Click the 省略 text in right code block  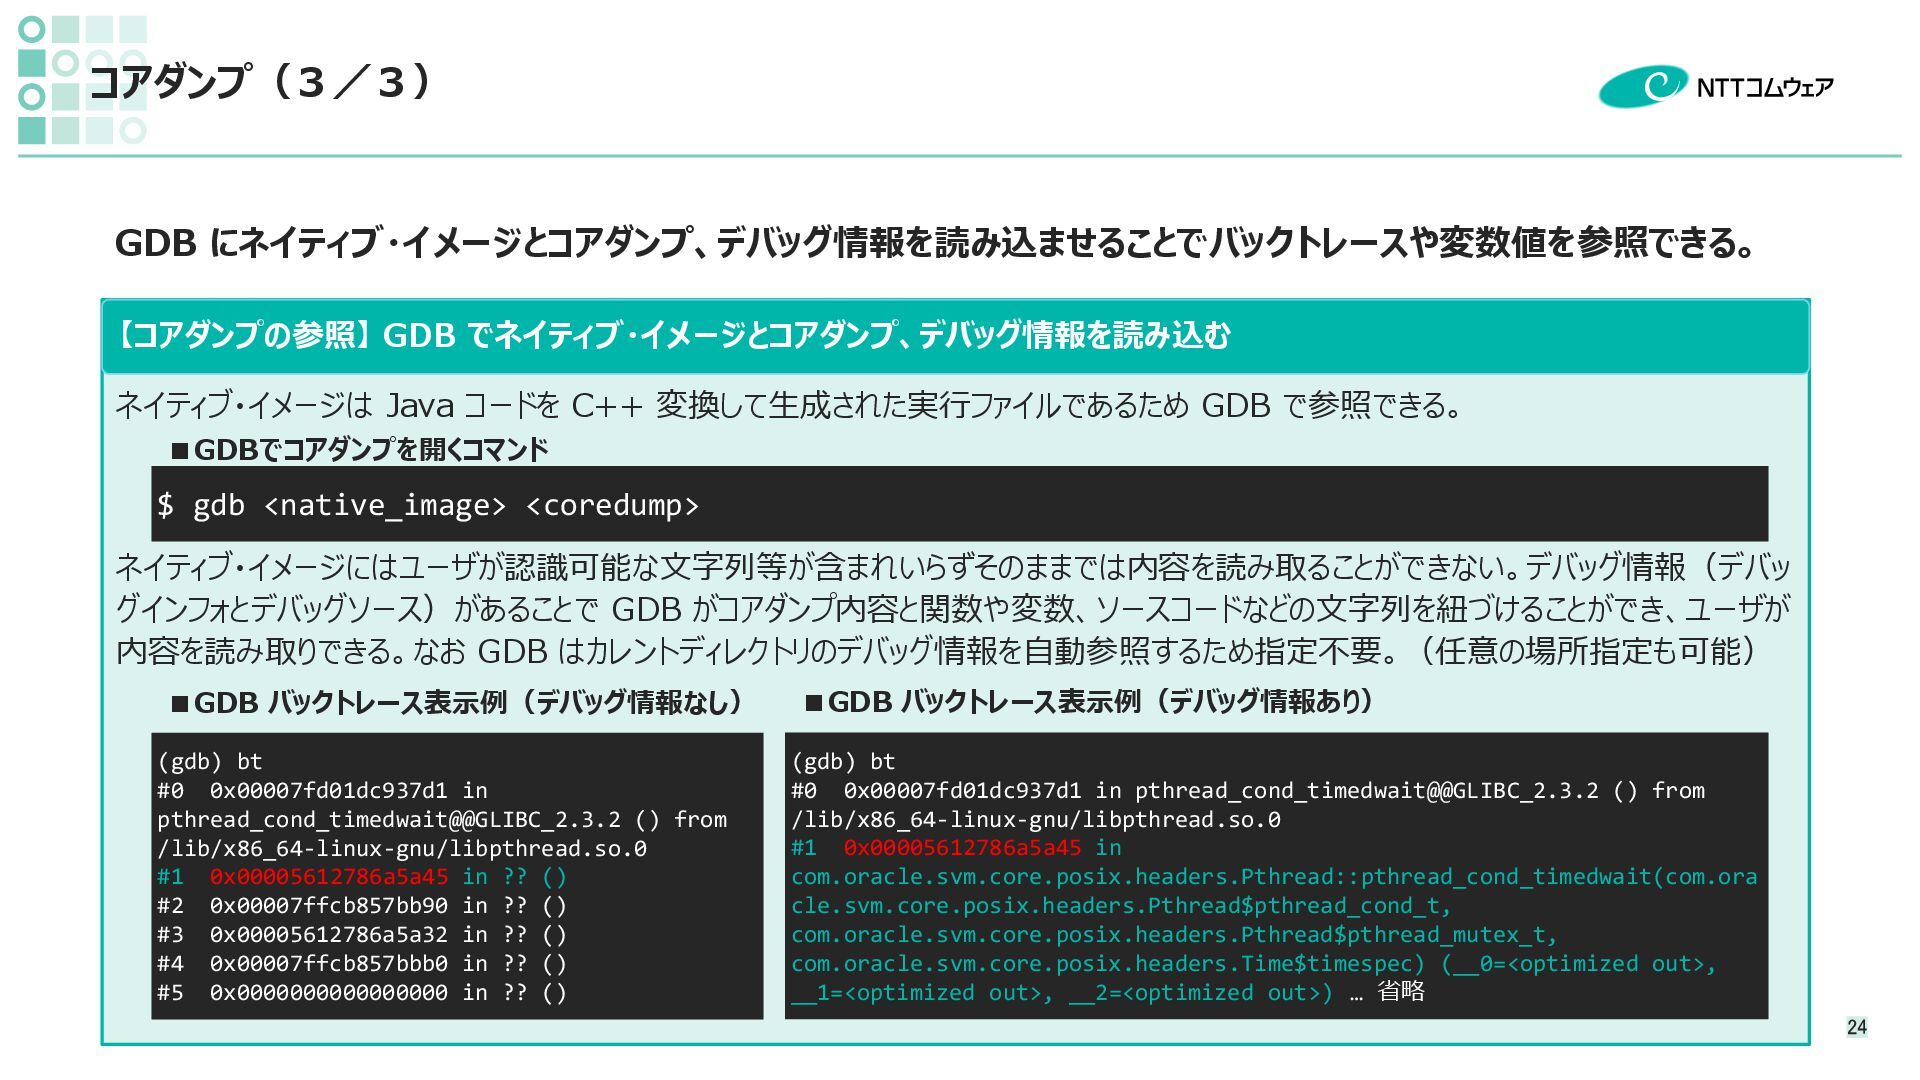[1400, 992]
